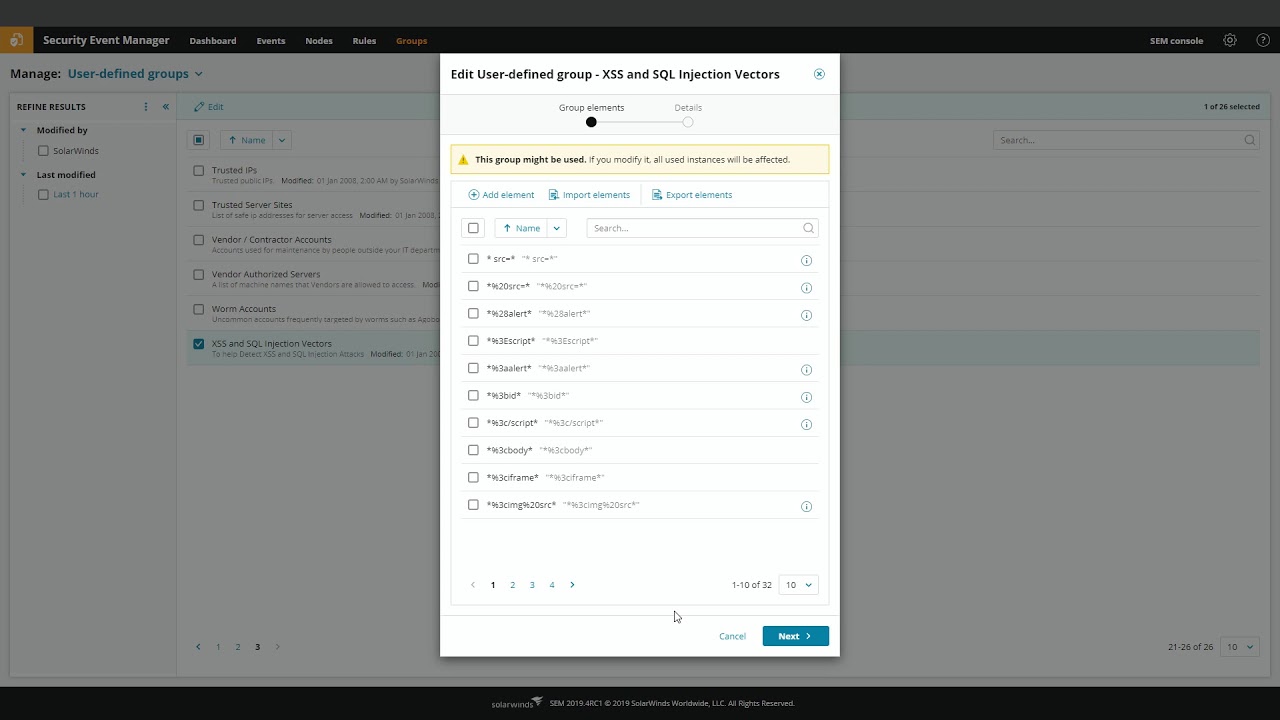The height and width of the screenshot is (720, 1280).
Task: Check the *%3ciframe* element checkbox
Action: click(x=473, y=477)
